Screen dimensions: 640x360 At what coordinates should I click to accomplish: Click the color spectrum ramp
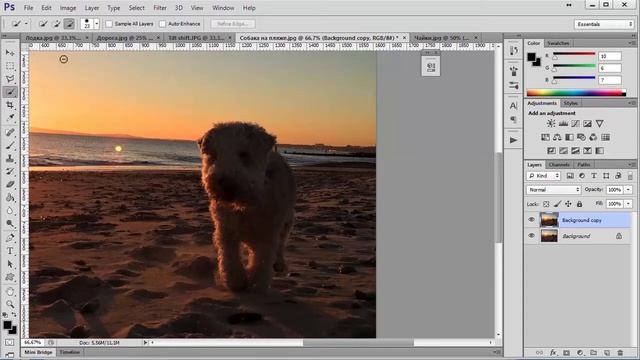tap(576, 93)
